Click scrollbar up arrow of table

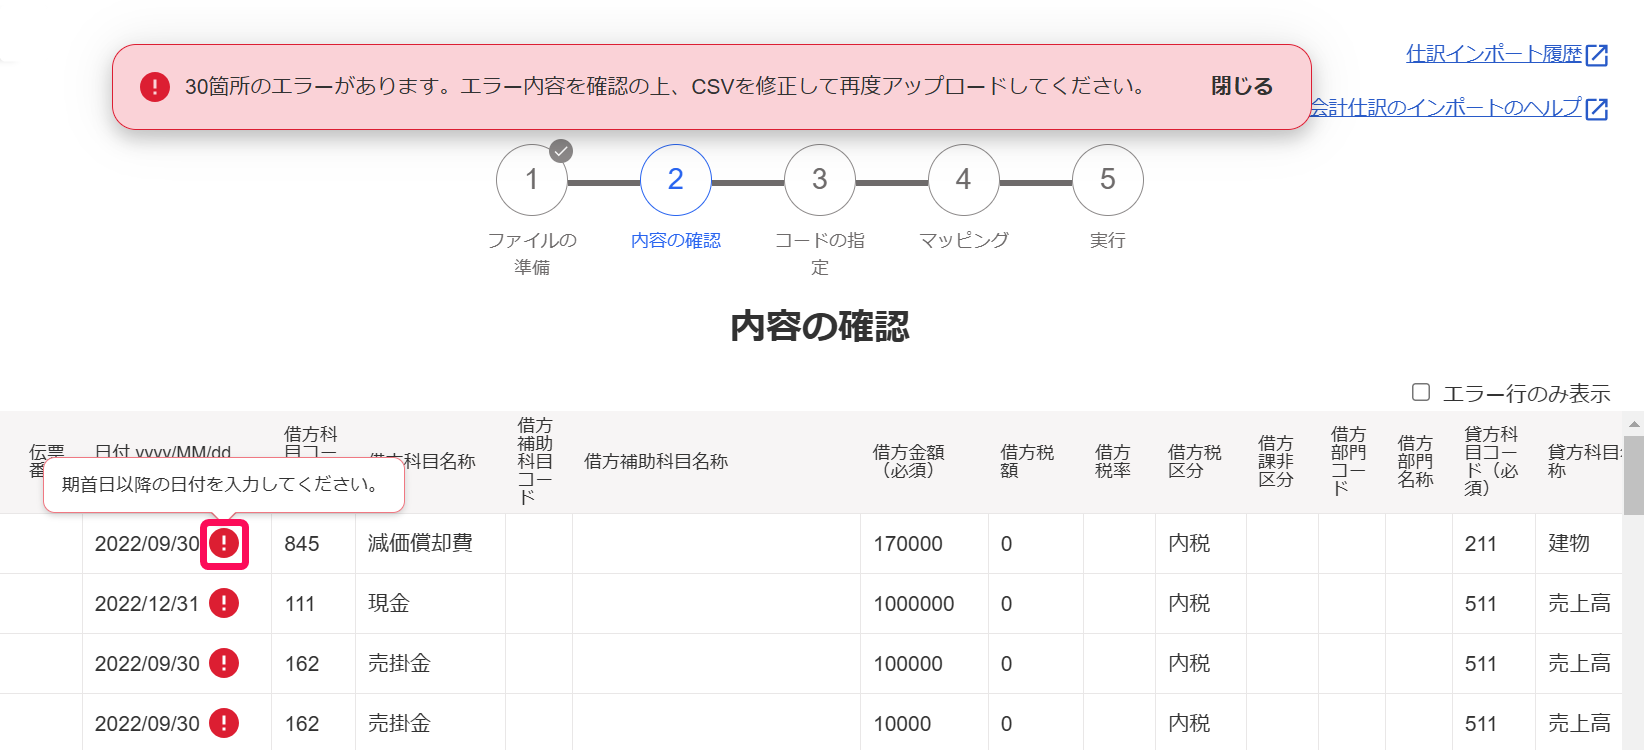click(1634, 424)
